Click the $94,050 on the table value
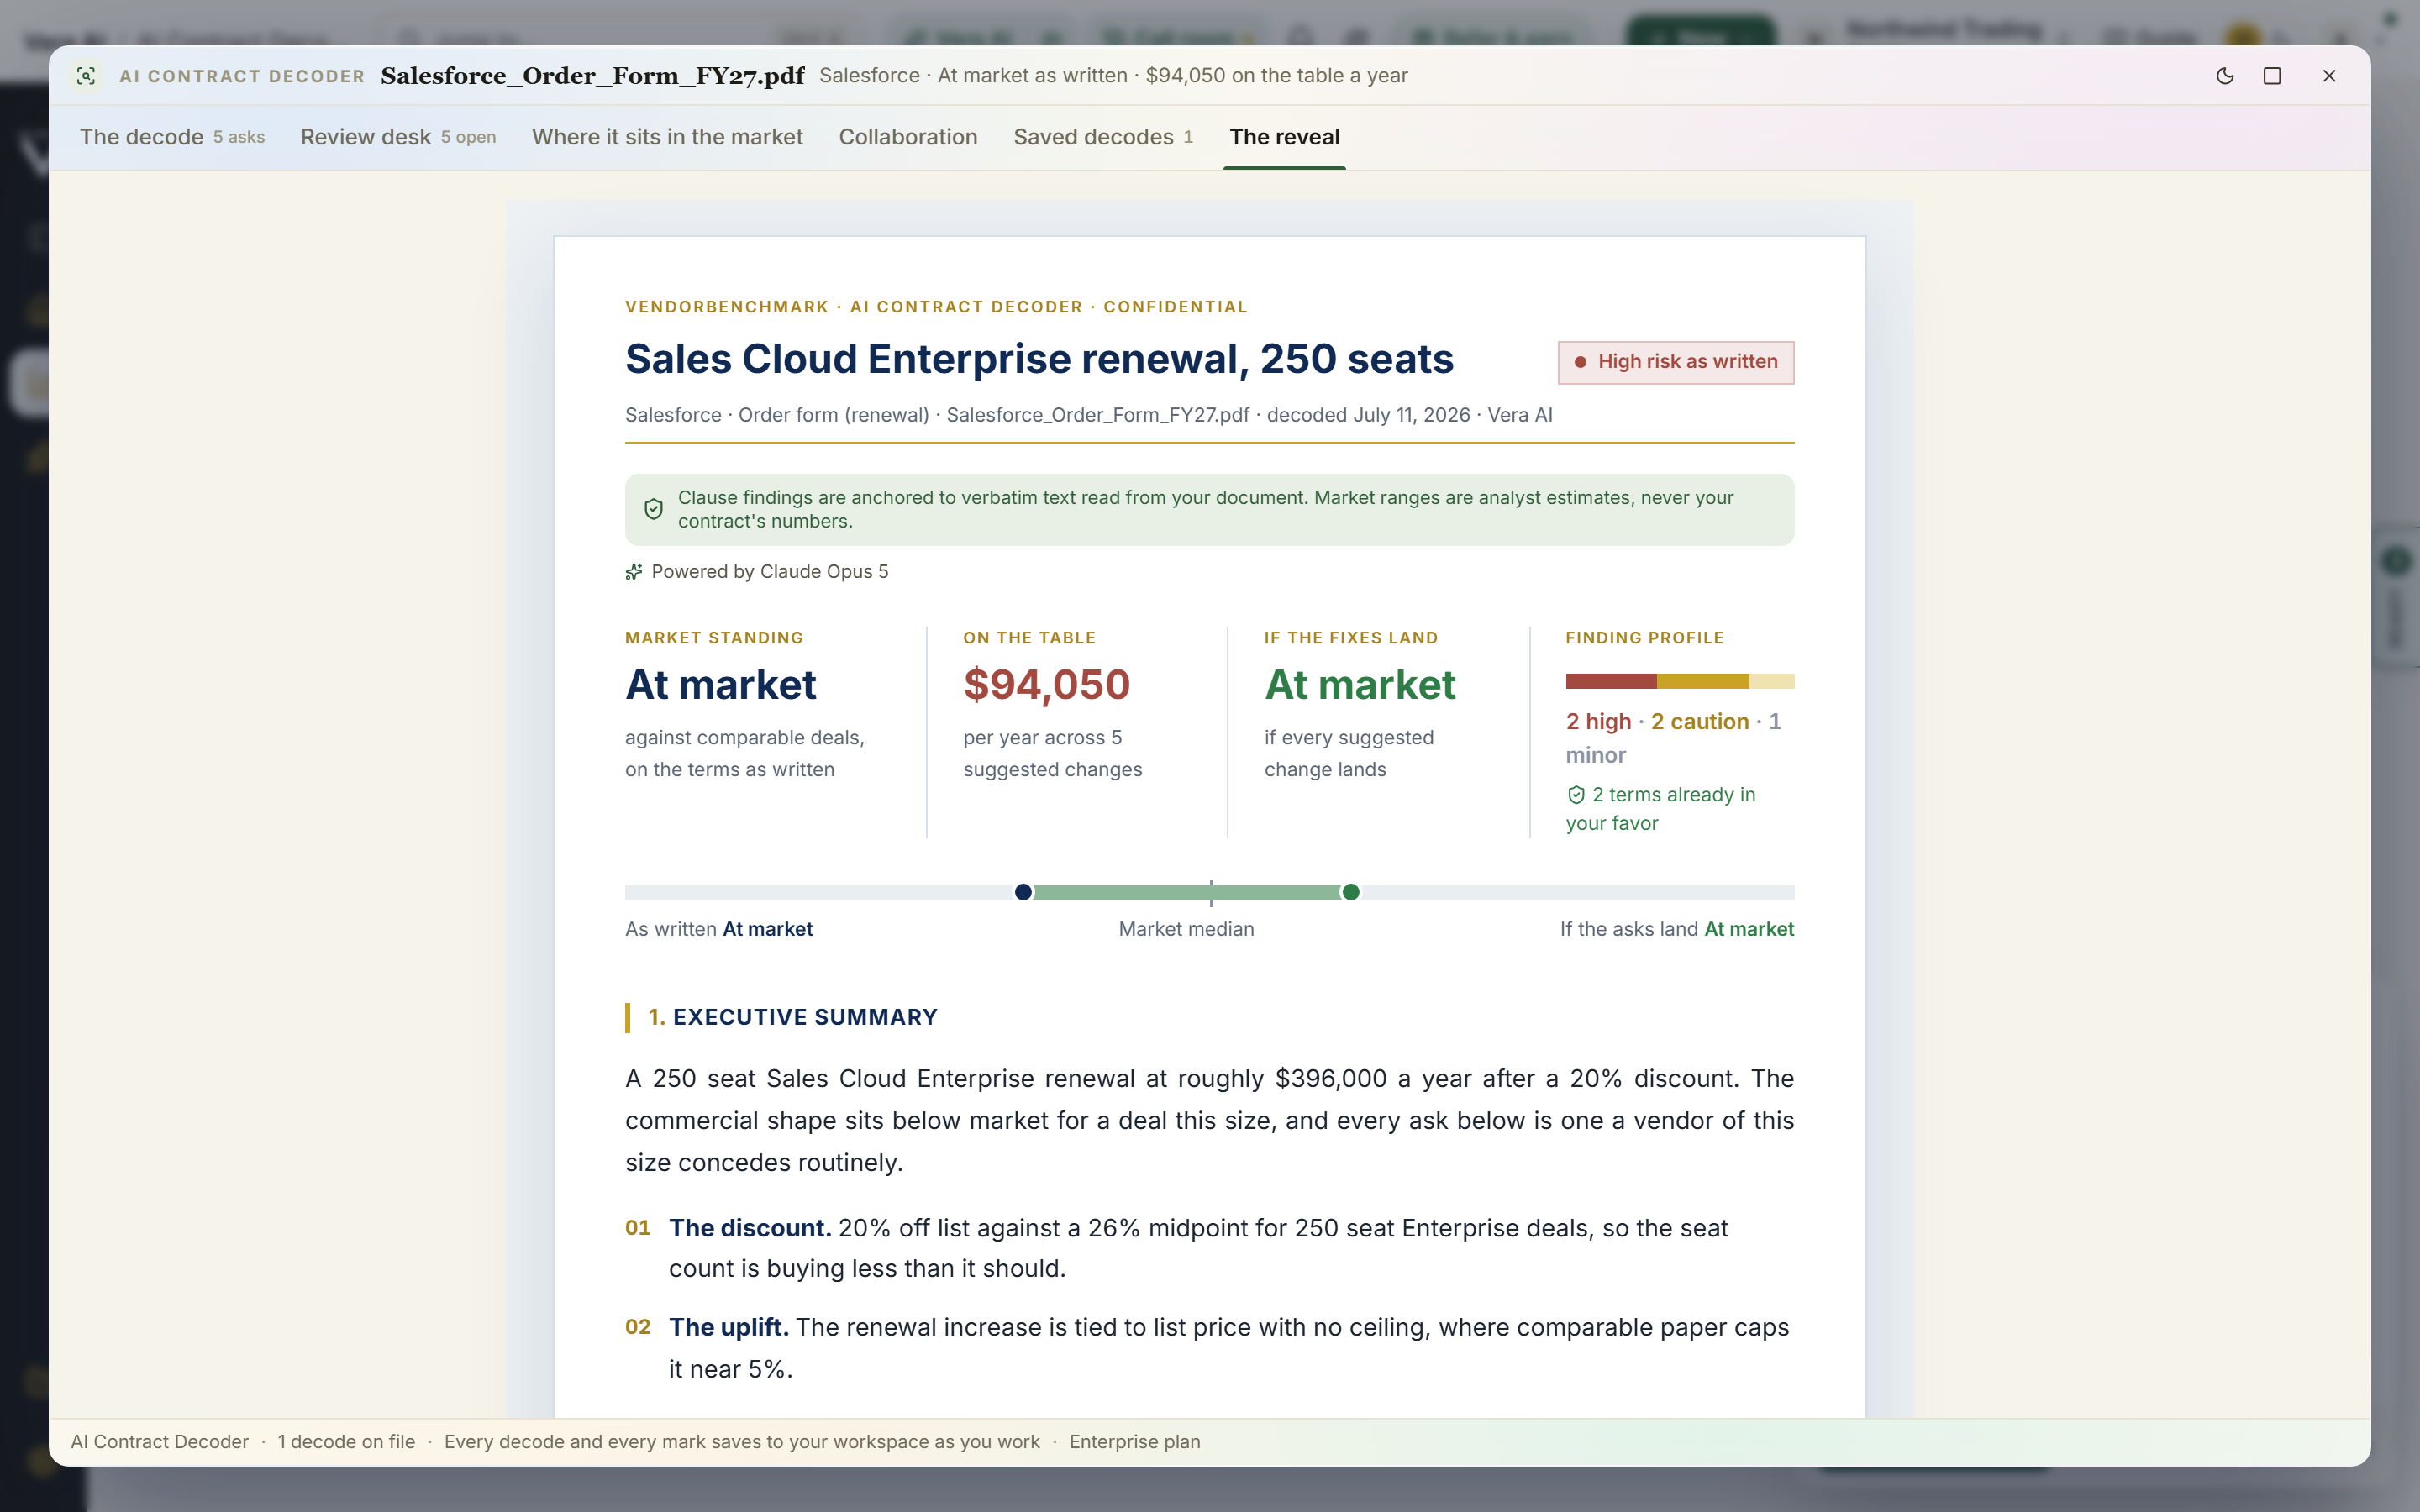This screenshot has height=1512, width=2420. (x=1046, y=685)
